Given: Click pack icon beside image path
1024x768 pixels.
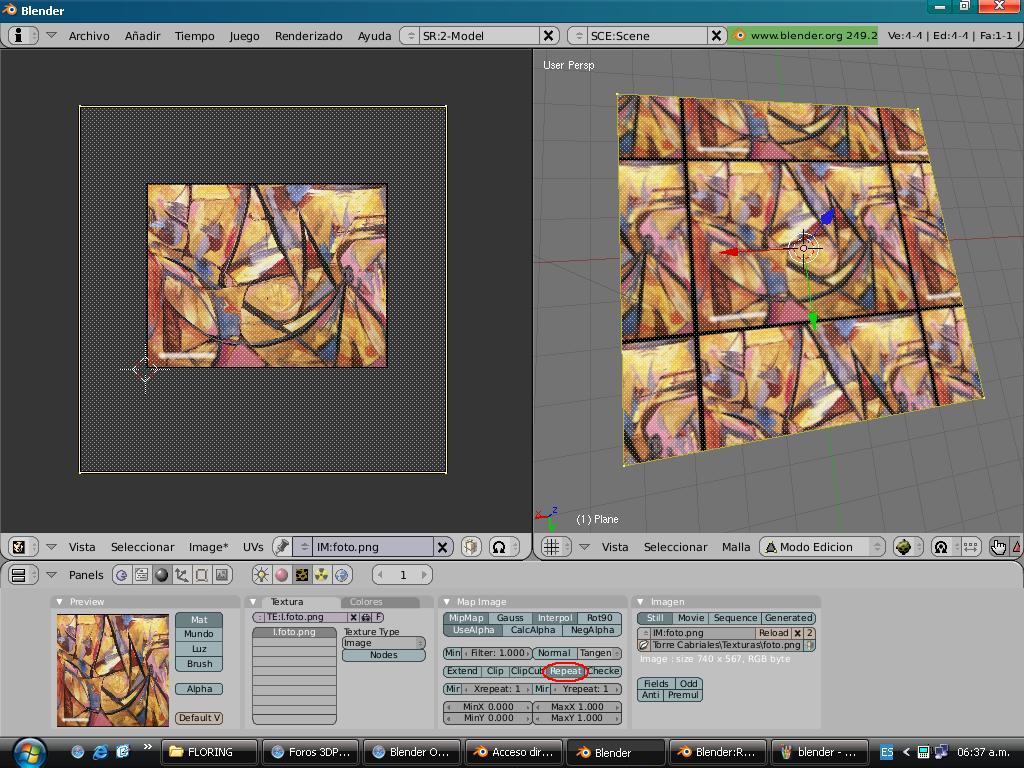Looking at the screenshot, I should point(810,645).
